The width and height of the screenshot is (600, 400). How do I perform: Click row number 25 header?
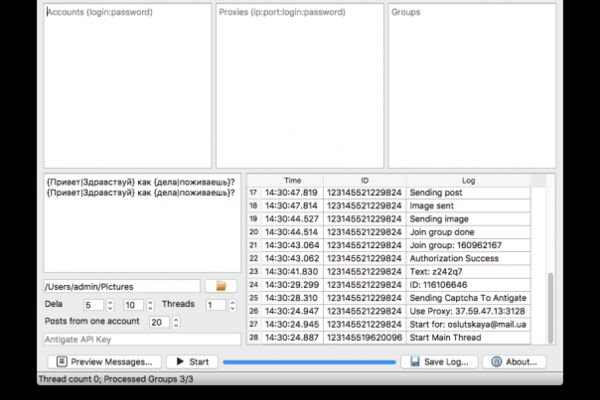254,298
